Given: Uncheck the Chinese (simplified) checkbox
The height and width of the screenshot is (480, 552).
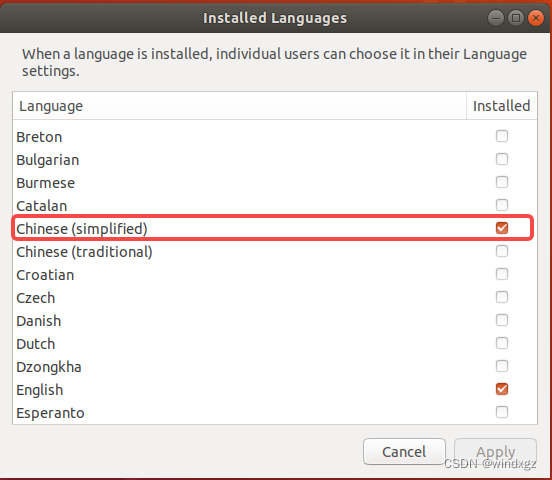Looking at the screenshot, I should pos(502,228).
